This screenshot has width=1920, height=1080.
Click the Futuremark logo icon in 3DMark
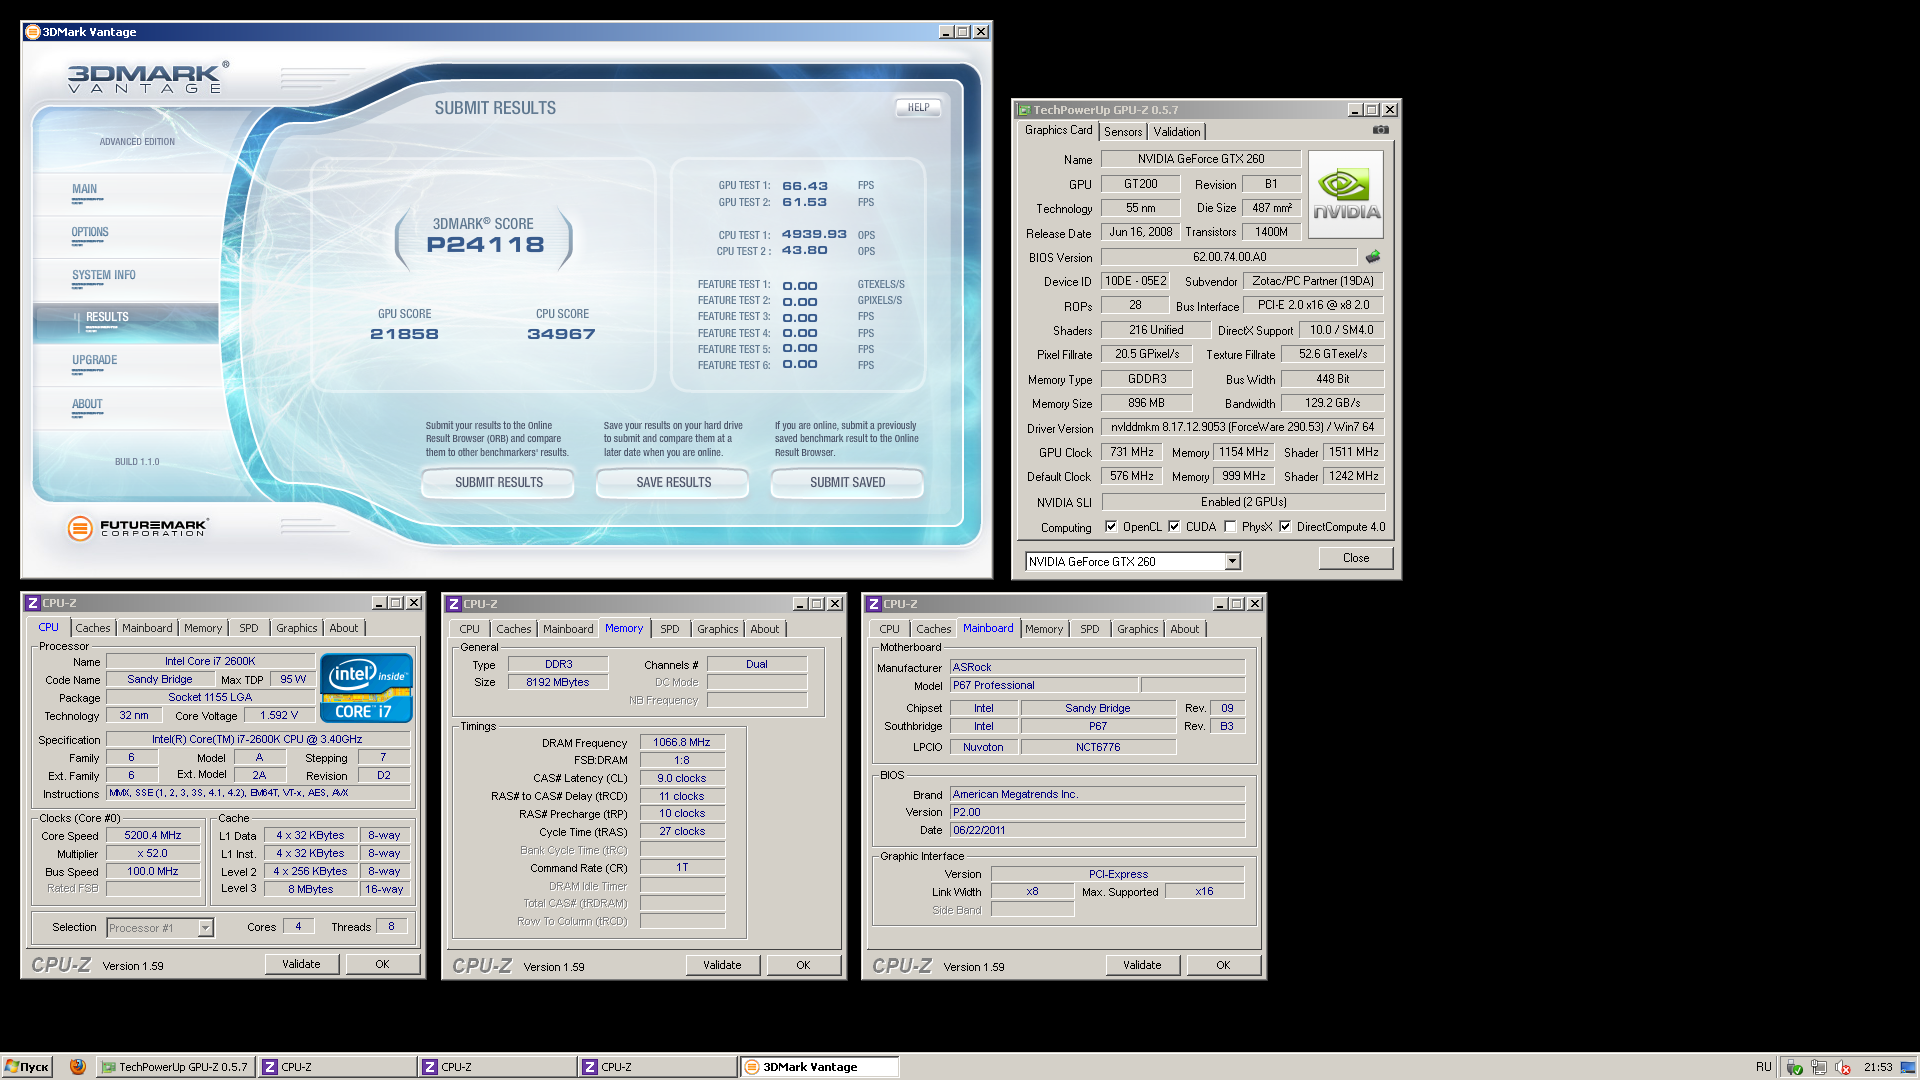click(x=80, y=528)
